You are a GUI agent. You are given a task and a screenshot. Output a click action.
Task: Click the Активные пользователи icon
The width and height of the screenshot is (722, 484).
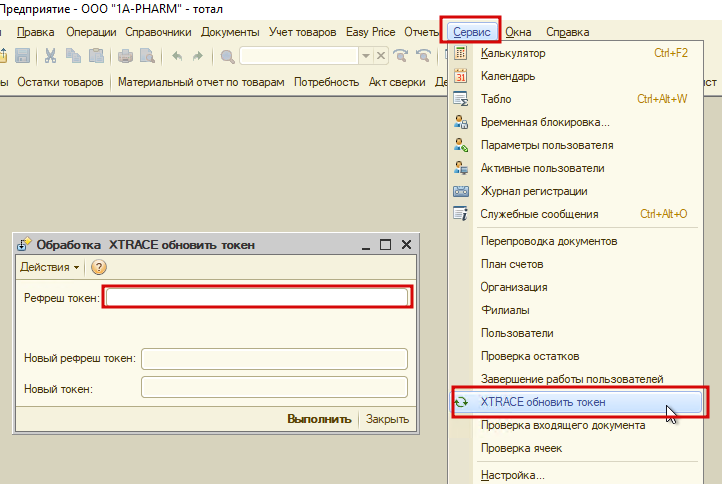(461, 168)
